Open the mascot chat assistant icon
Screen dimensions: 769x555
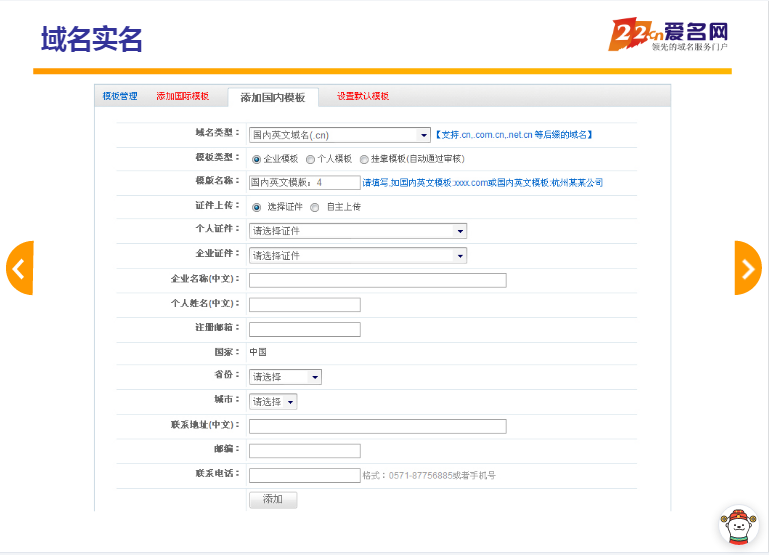pos(738,525)
